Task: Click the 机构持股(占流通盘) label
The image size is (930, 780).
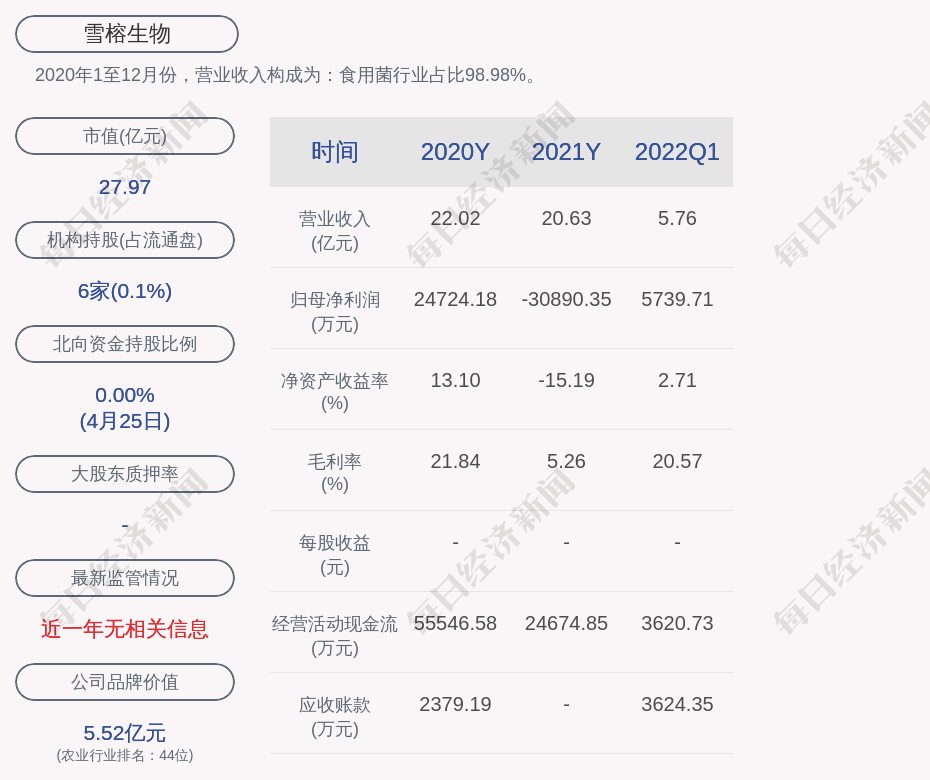Action: tap(125, 240)
